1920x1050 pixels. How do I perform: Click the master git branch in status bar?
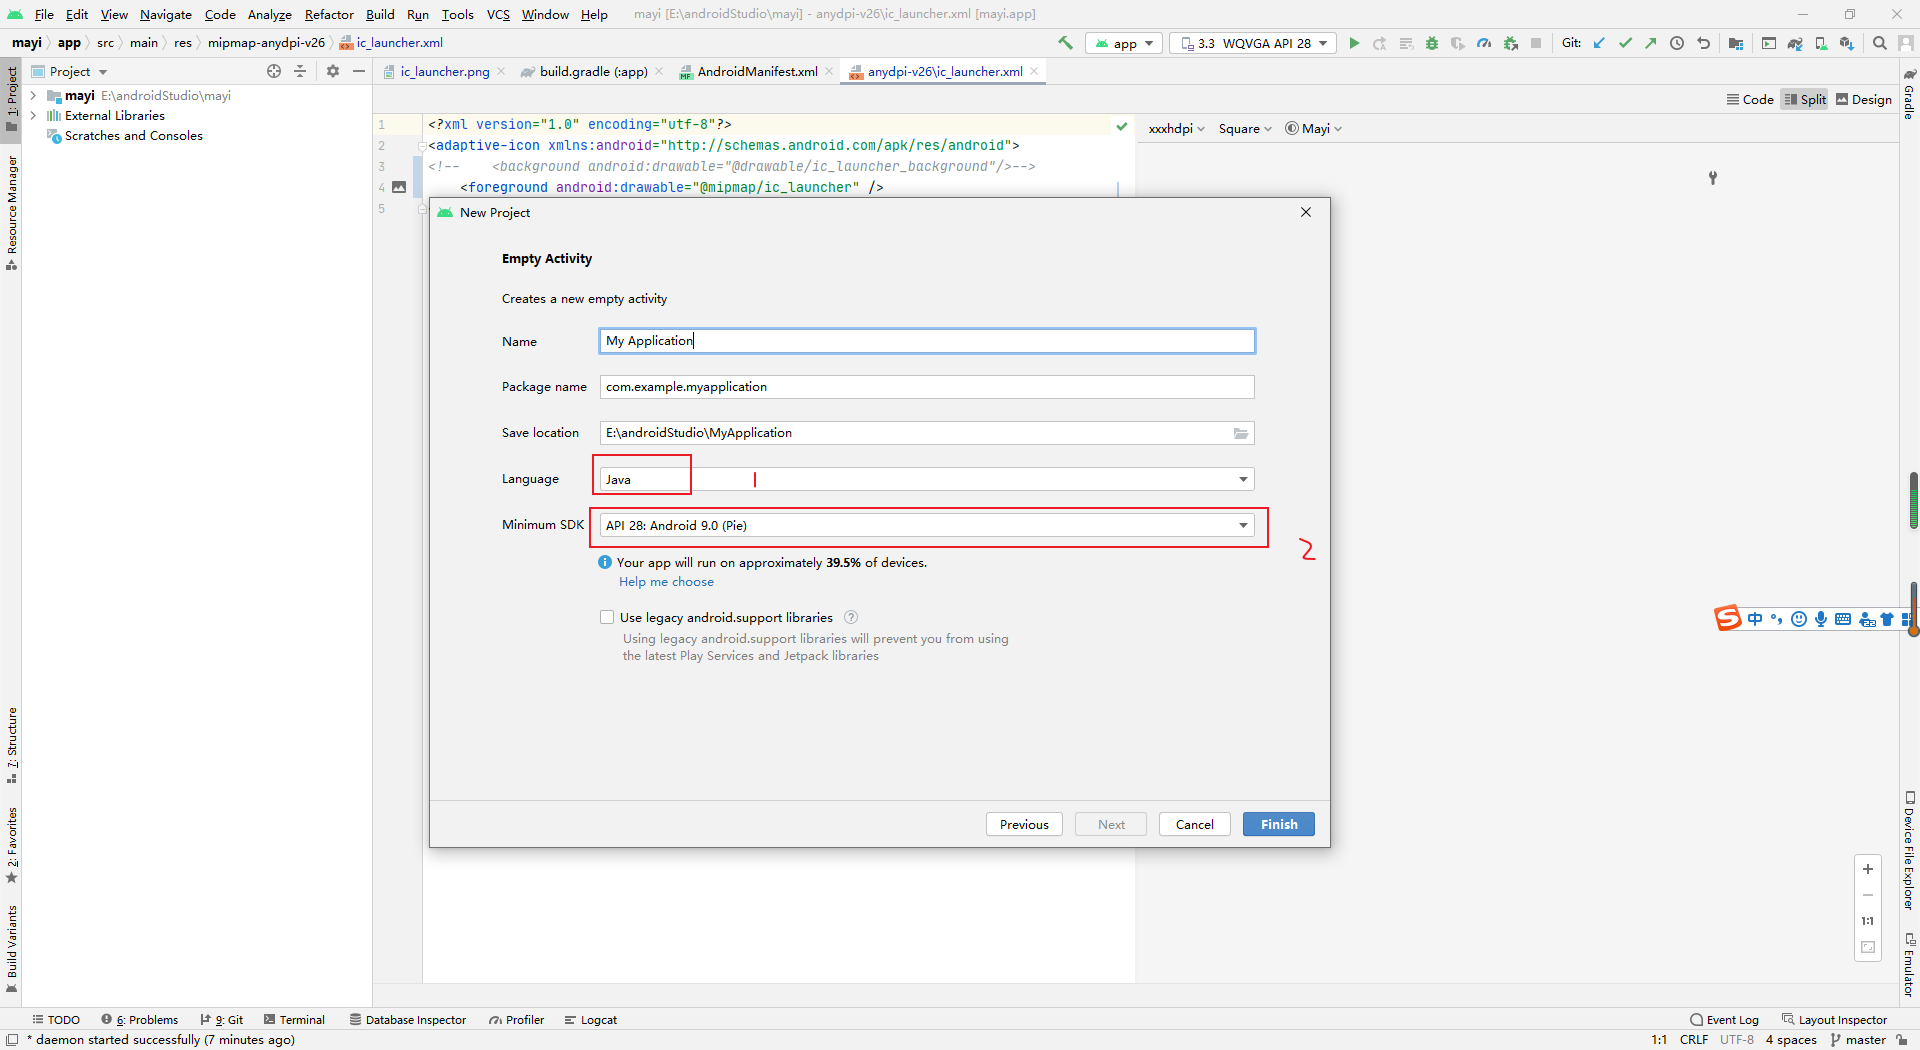1858,1039
